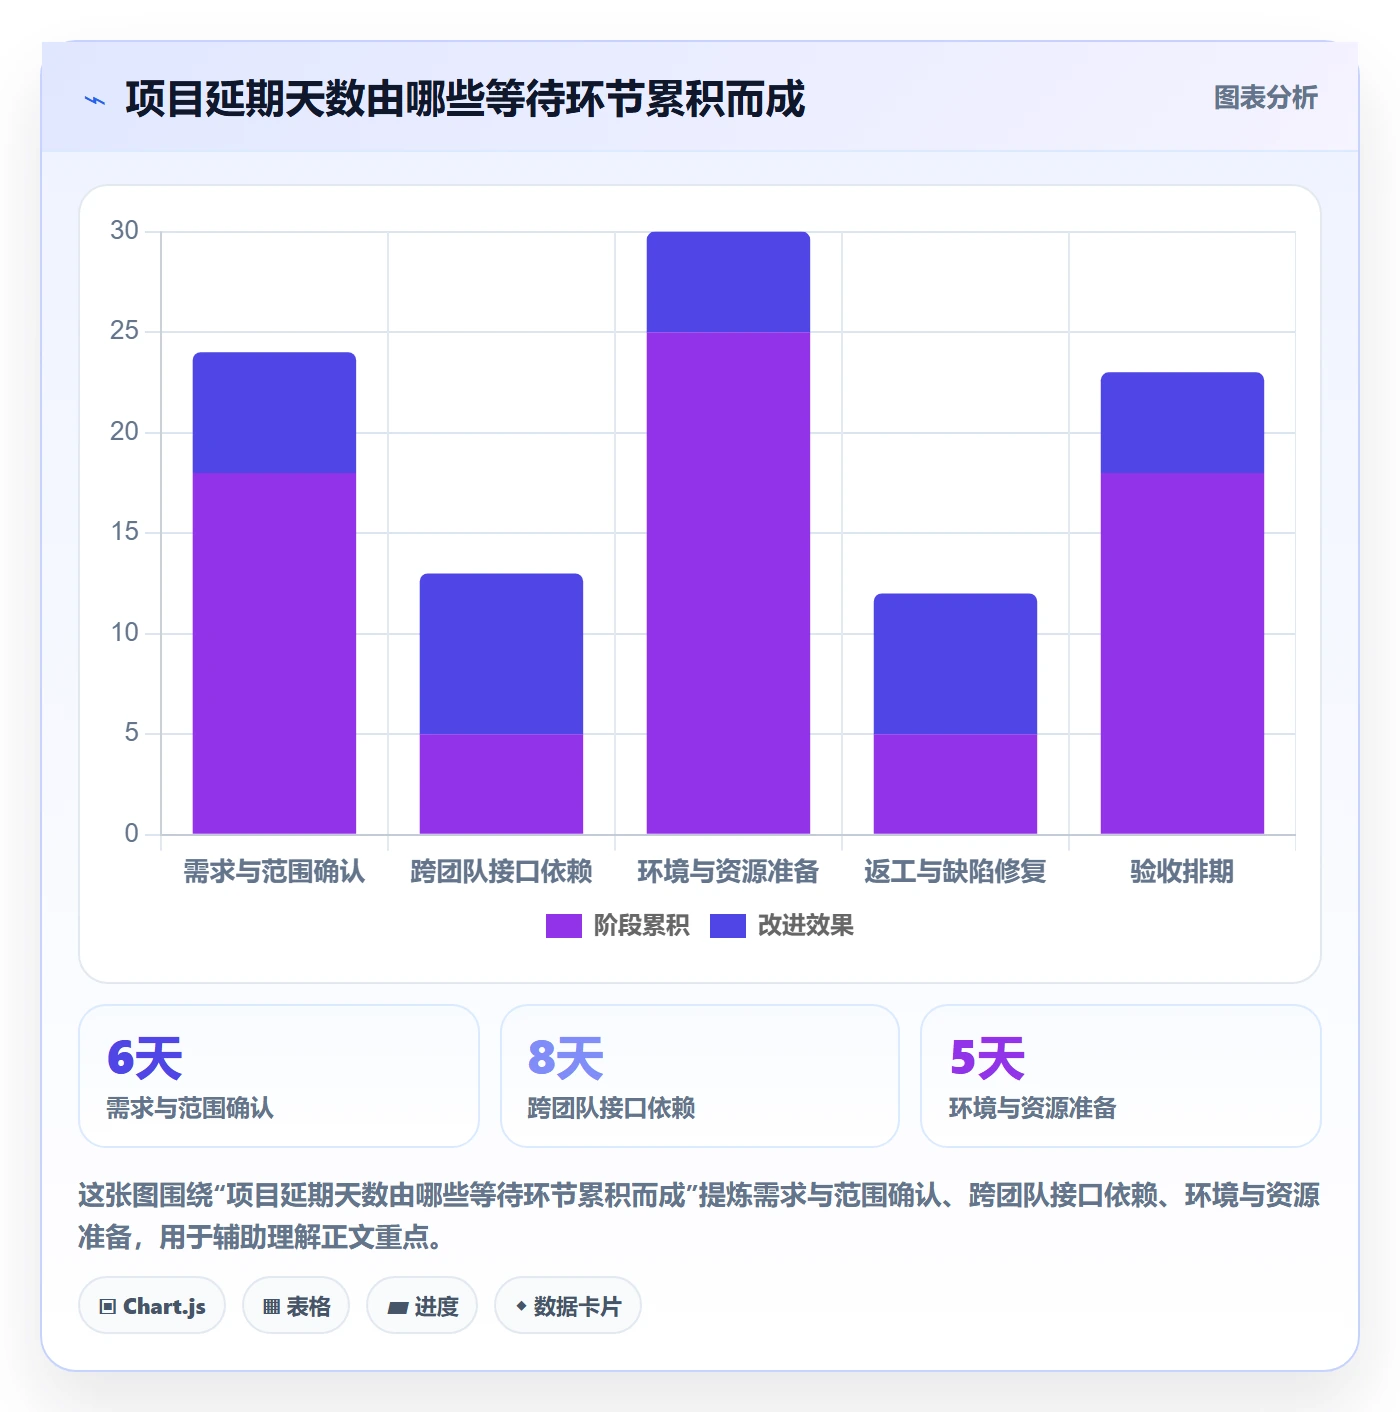1400x1412 pixels.
Task: Click the blue segment of 验收排期 bar
Action: point(1182,423)
